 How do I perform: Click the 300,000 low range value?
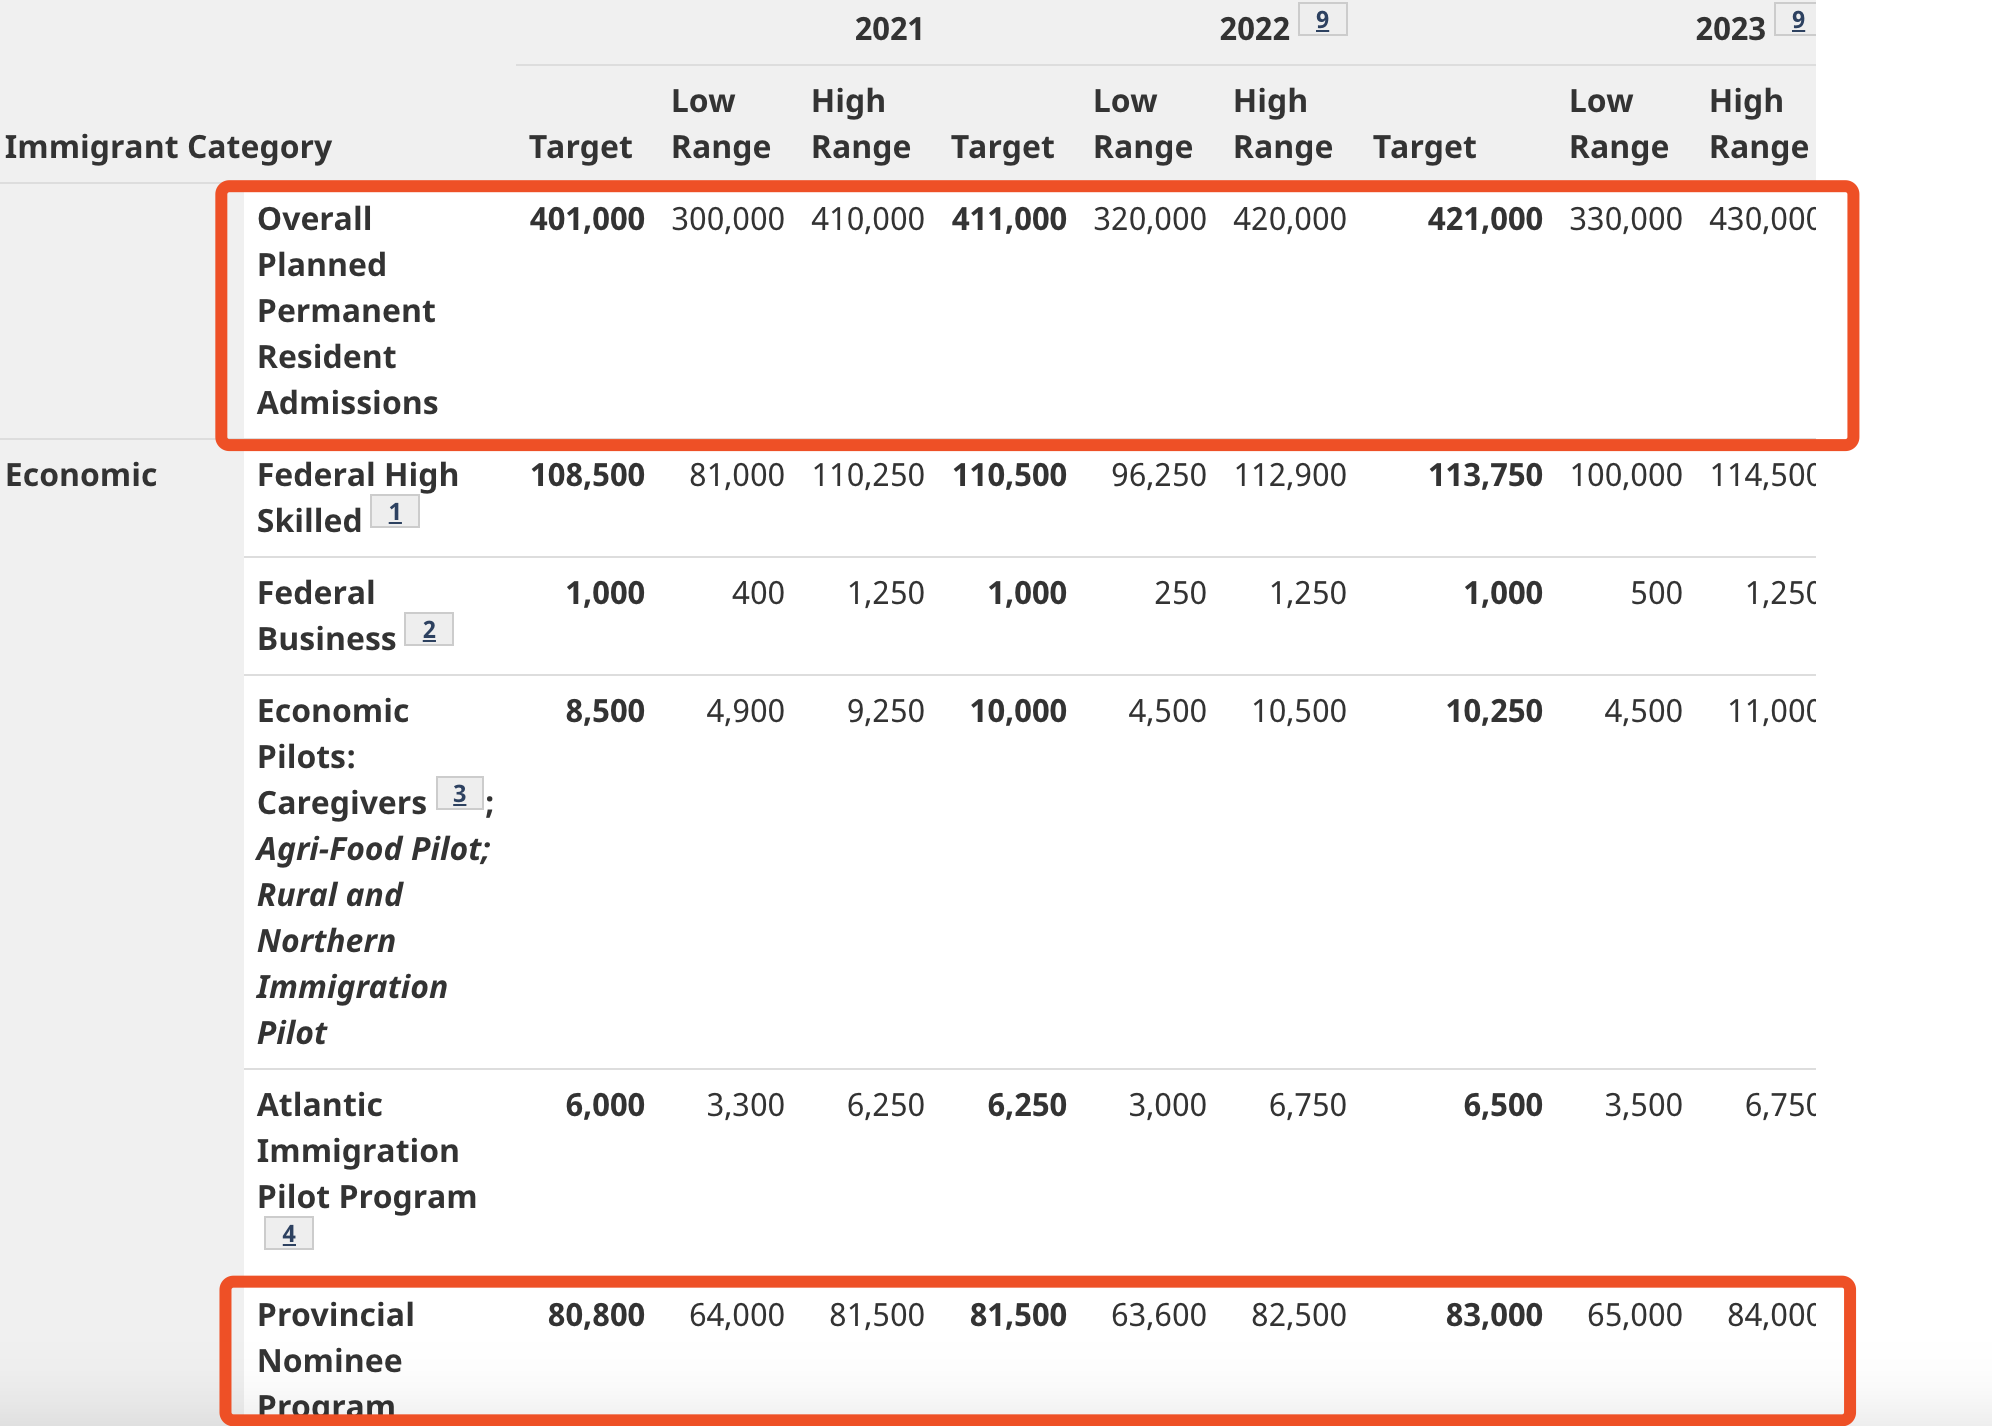(728, 219)
